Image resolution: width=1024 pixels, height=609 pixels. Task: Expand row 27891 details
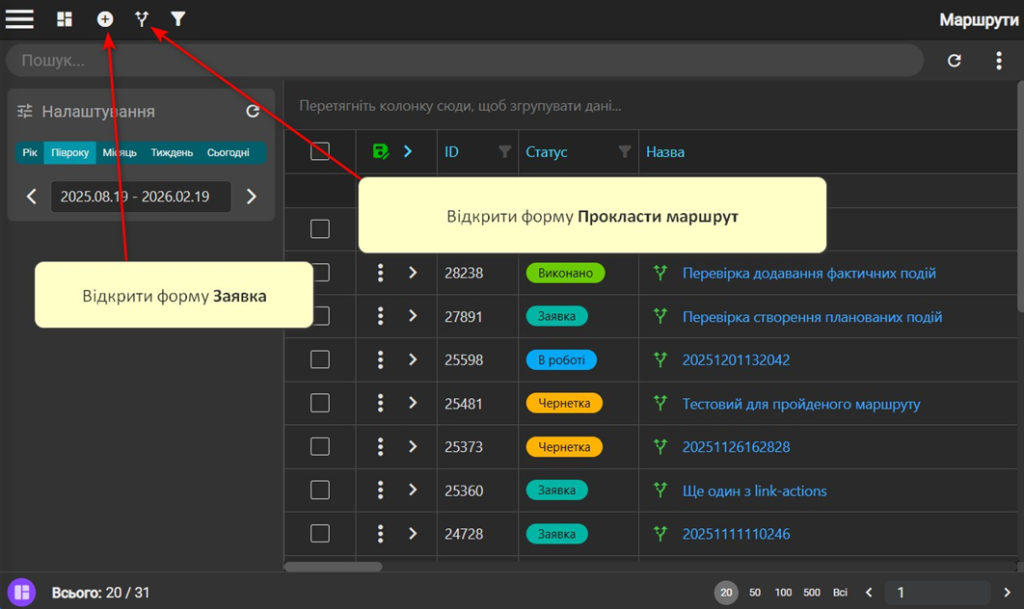(x=412, y=316)
